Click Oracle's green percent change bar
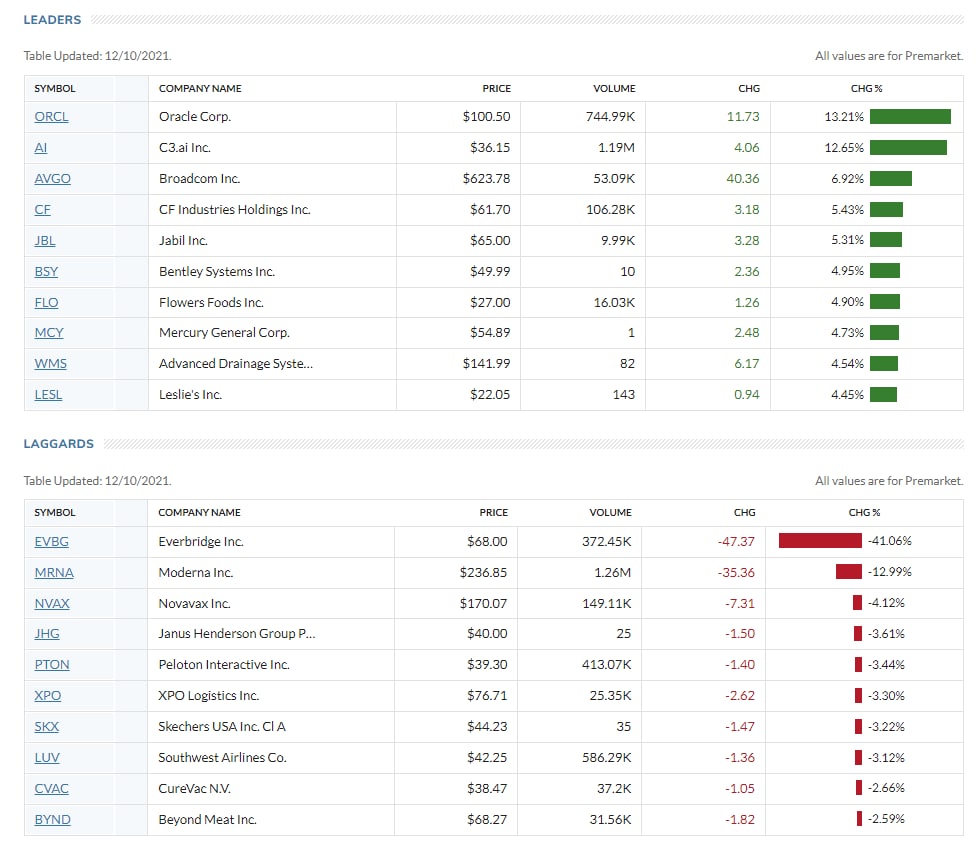 pos(910,117)
